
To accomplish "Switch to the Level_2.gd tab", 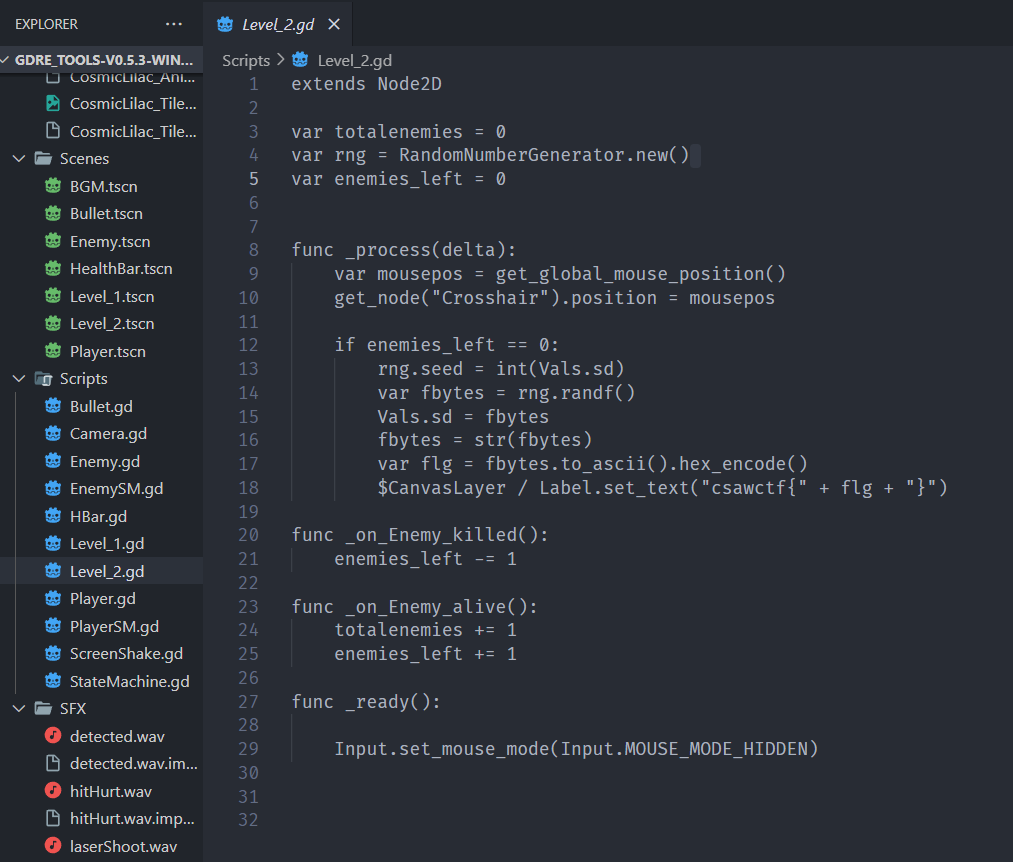I will click(278, 24).
